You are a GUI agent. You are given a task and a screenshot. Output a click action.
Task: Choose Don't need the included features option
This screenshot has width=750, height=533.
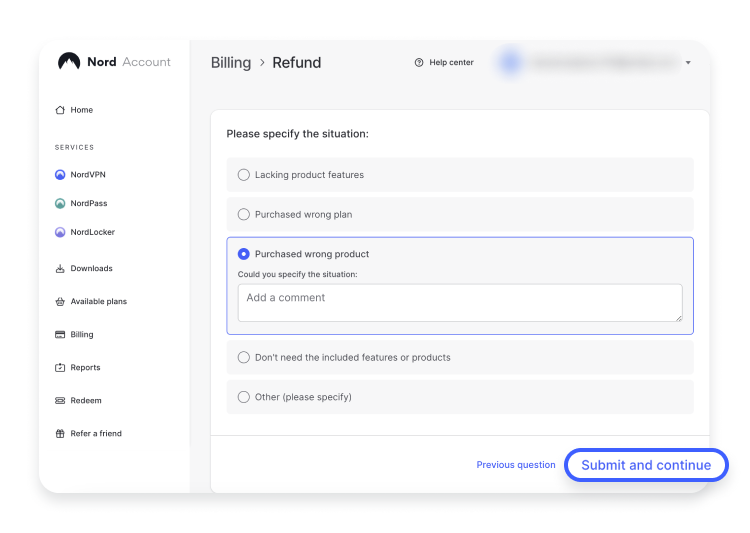244,357
